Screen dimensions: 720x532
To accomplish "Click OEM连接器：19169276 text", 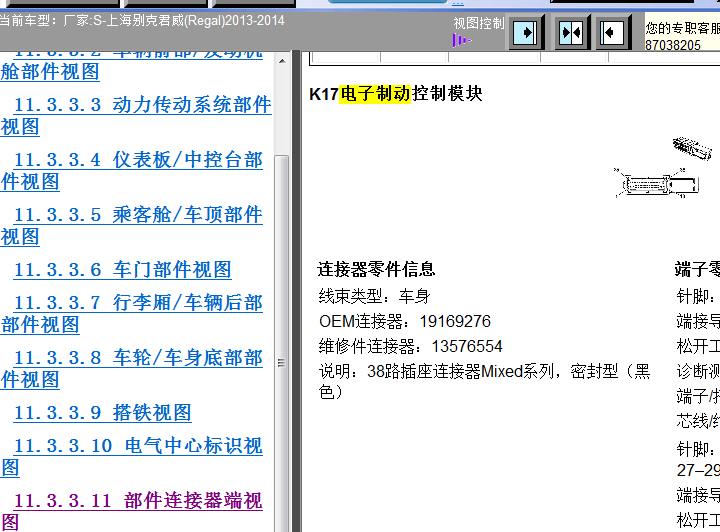I will point(405,321).
